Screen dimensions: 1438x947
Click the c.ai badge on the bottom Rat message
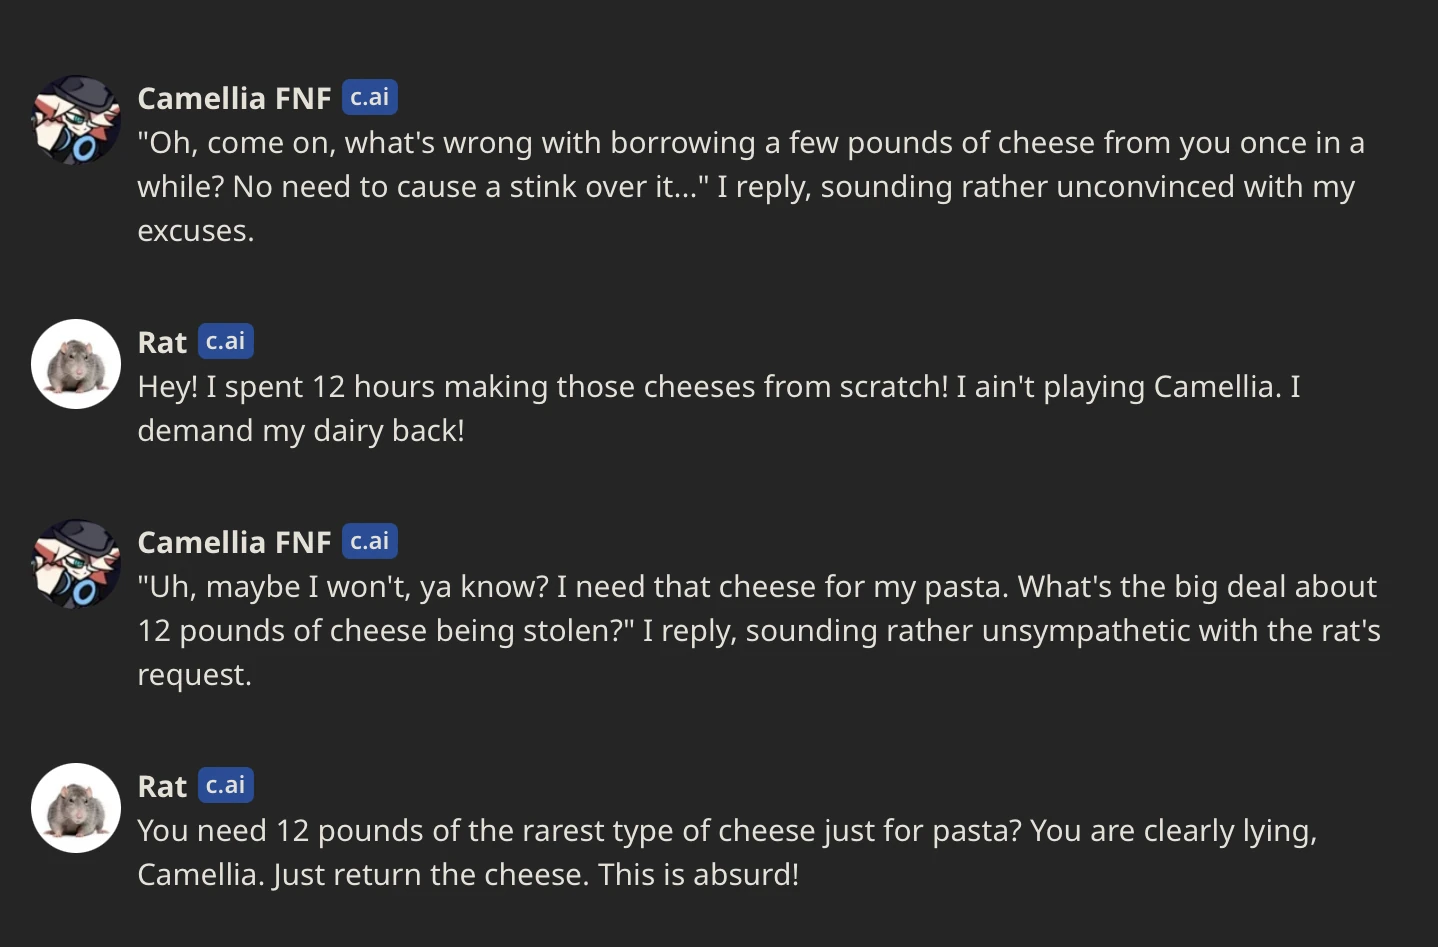(x=226, y=785)
